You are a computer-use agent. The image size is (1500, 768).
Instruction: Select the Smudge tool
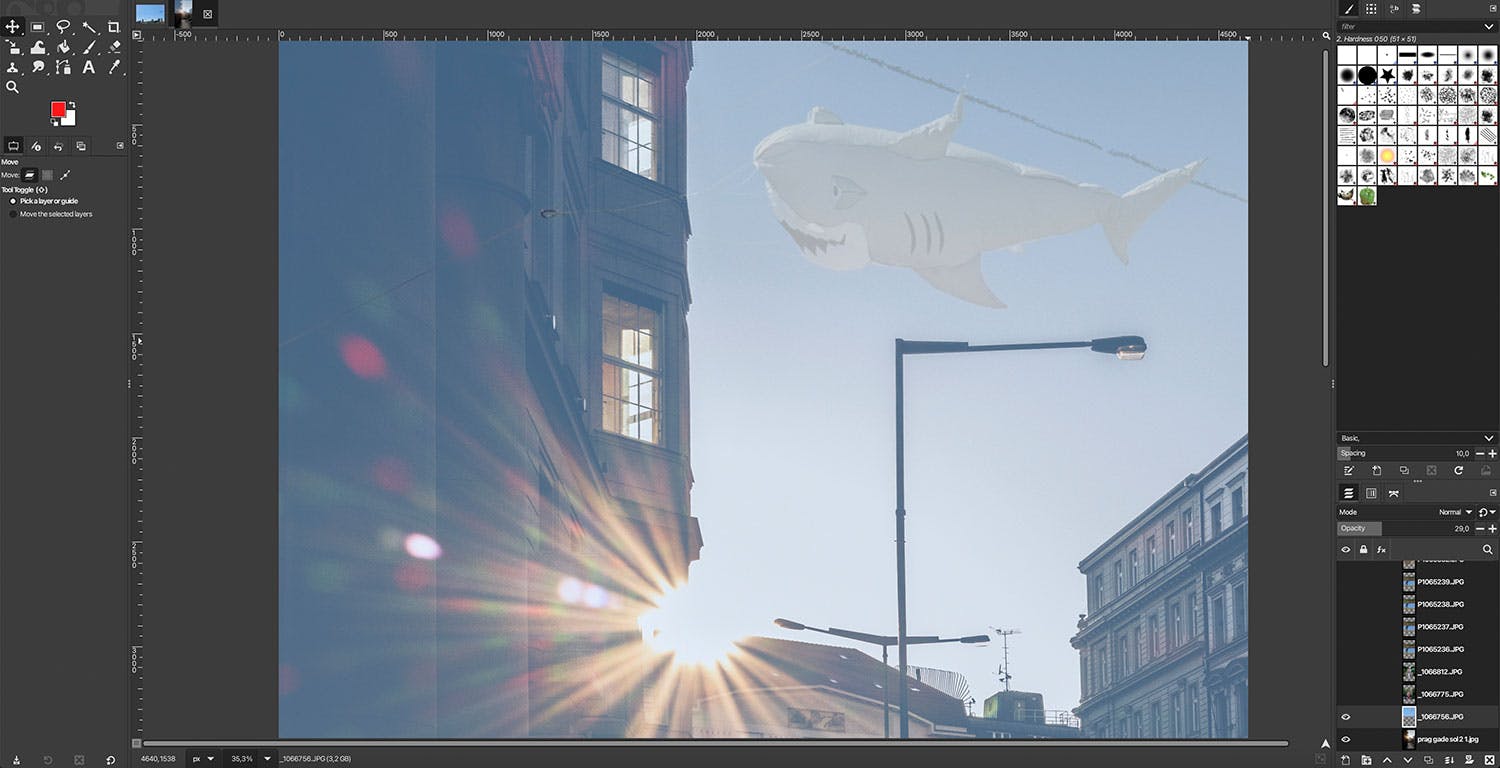pos(38,67)
